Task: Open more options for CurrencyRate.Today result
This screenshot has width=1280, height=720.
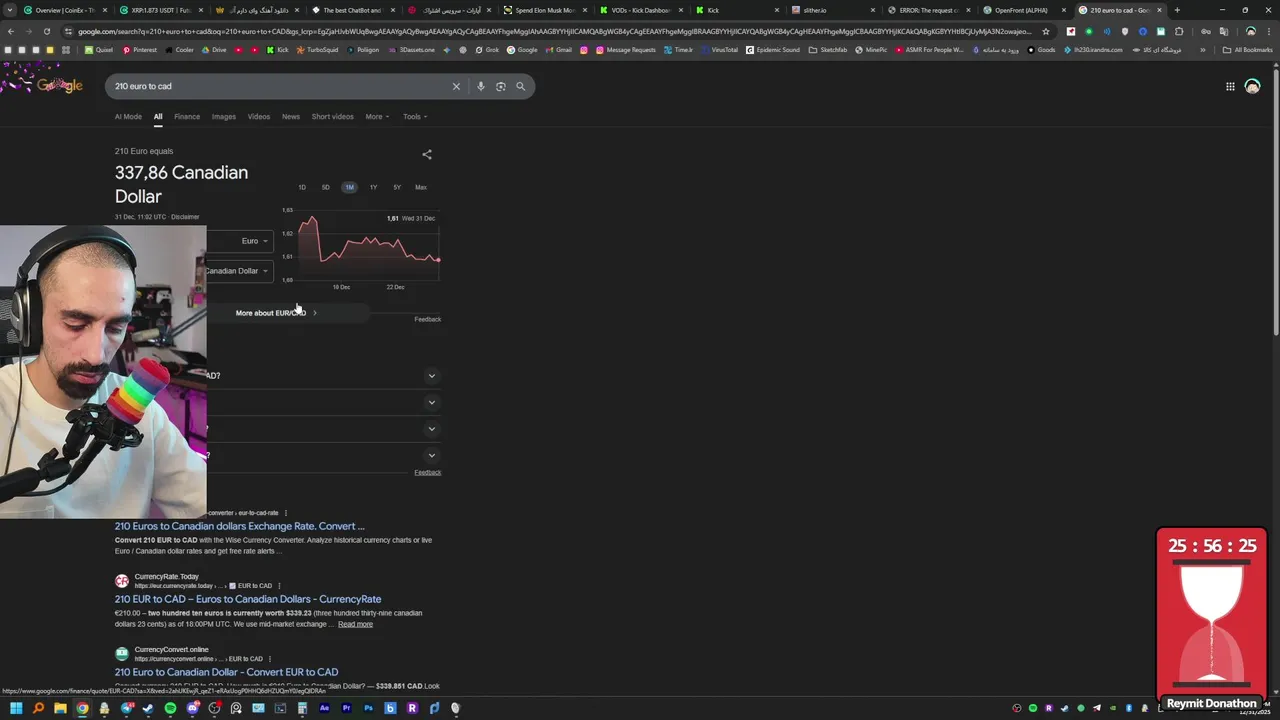Action: click(x=277, y=586)
